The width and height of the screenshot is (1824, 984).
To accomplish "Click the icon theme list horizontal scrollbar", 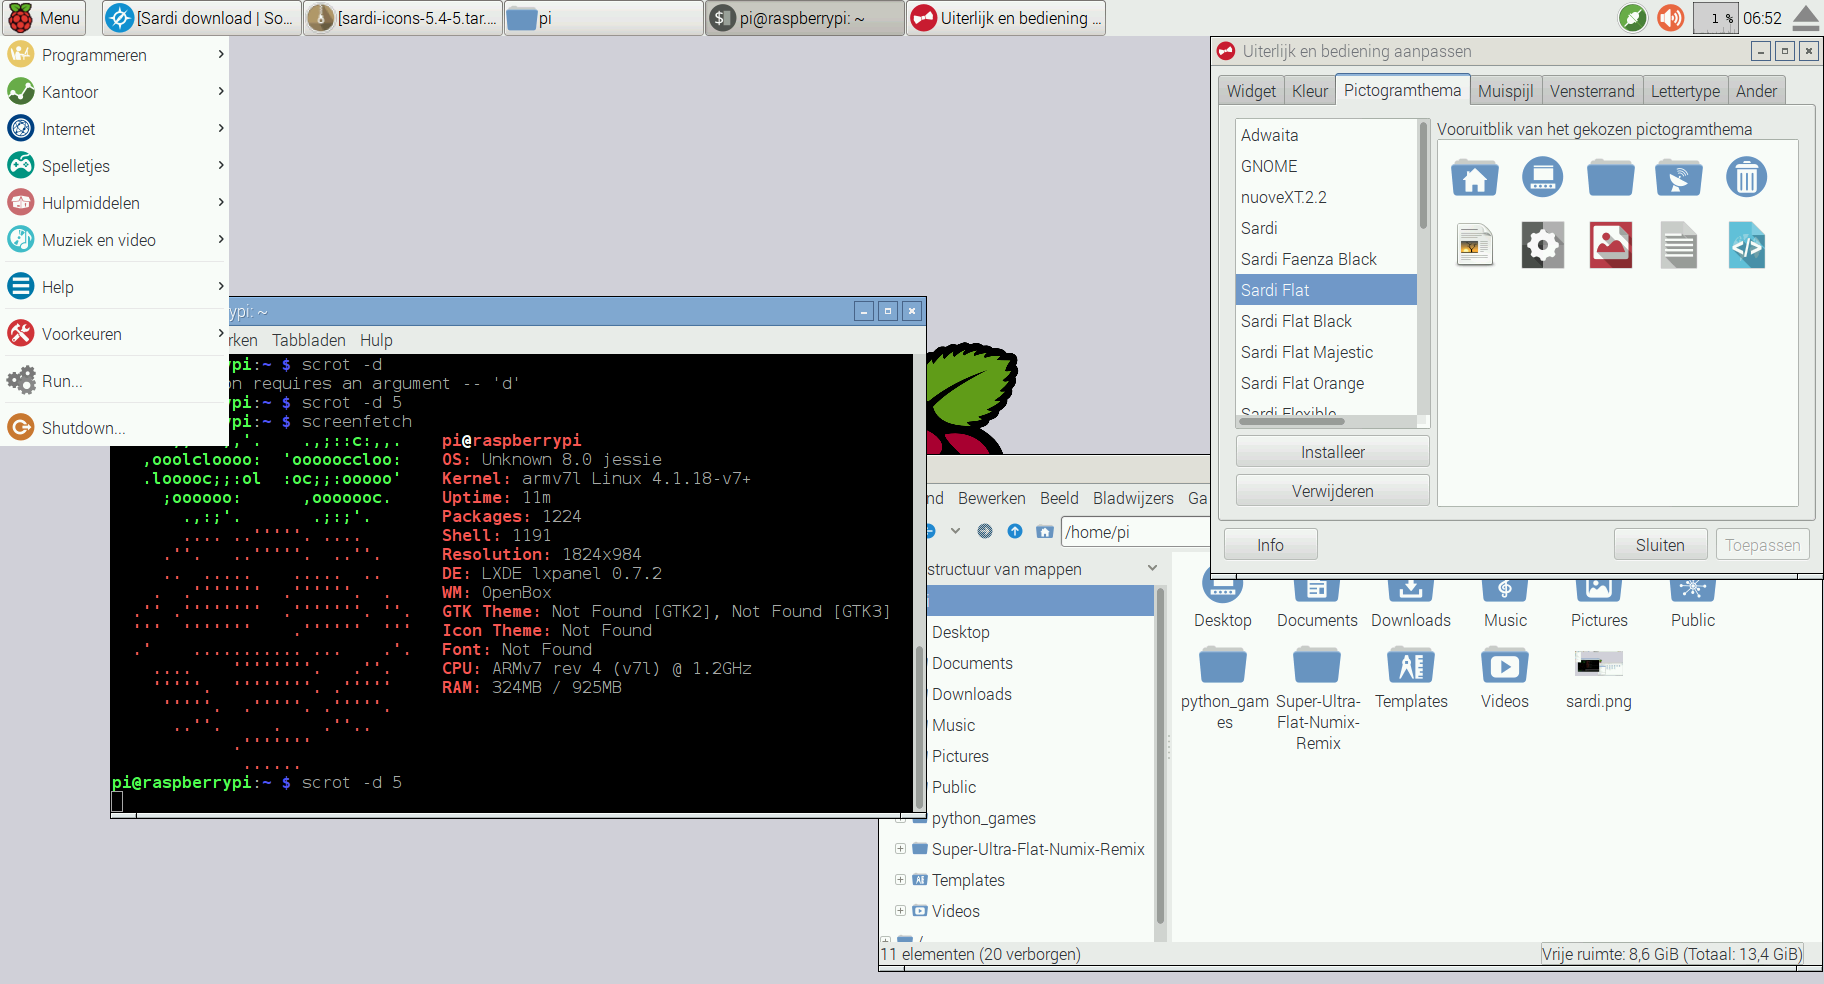I will [1292, 421].
